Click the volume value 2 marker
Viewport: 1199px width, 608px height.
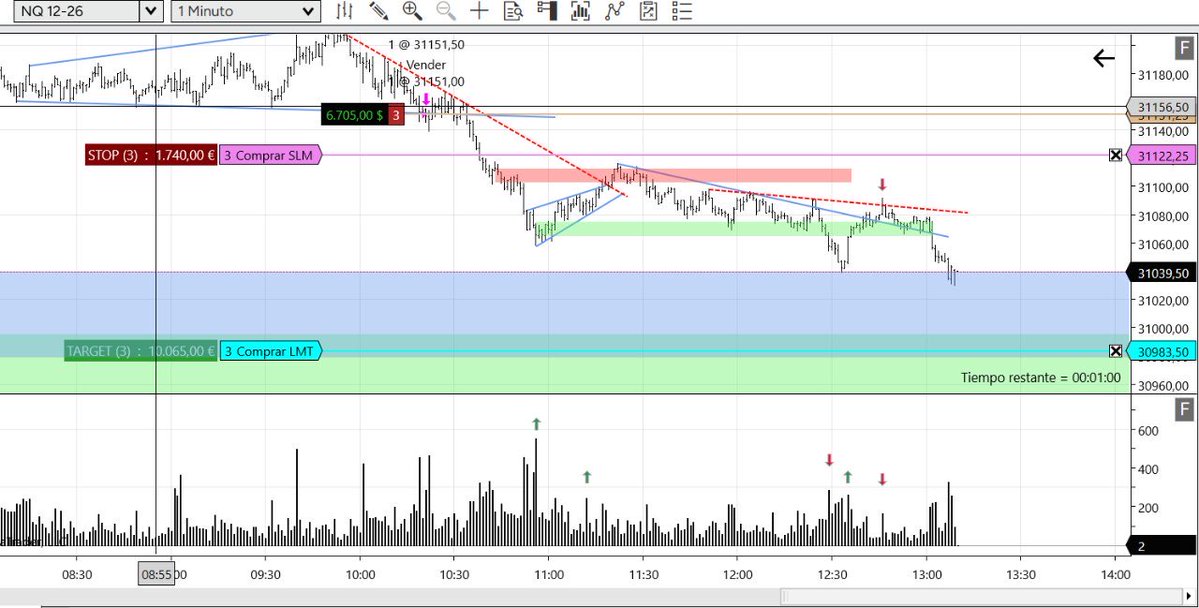(x=1161, y=545)
